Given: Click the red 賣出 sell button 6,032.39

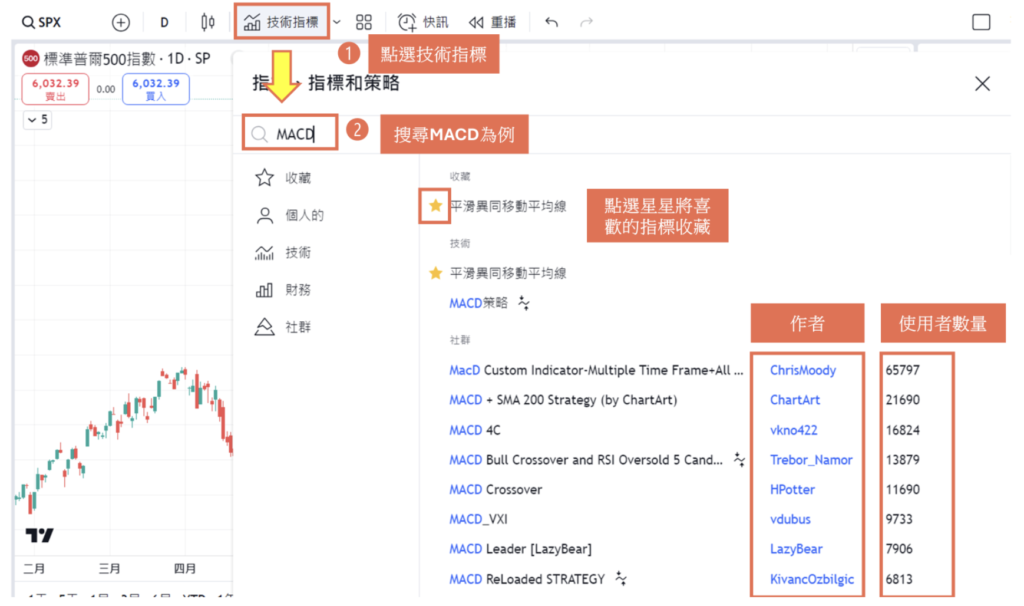Looking at the screenshot, I should click(x=56, y=89).
